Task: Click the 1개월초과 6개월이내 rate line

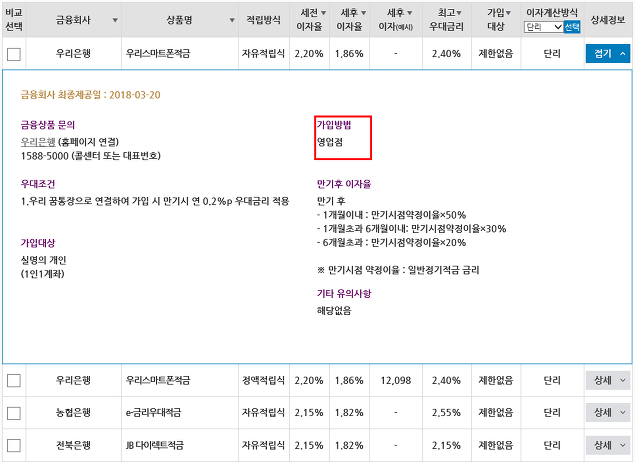Action: point(411,229)
